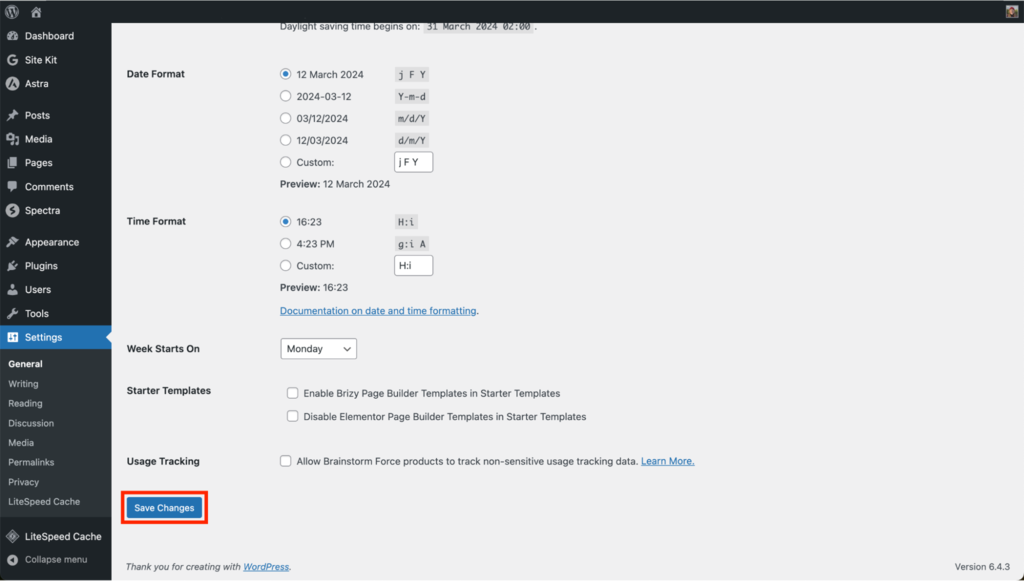This screenshot has width=1024, height=581.
Task: Click the WordPress logo in the admin bar
Action: 11,10
